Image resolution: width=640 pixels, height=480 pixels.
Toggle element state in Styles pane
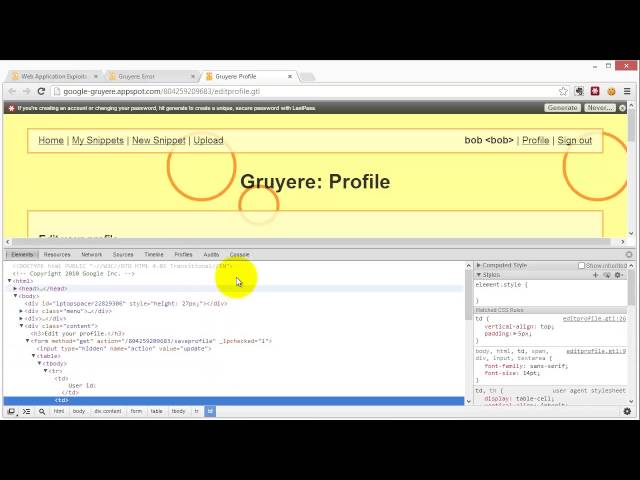607,275
